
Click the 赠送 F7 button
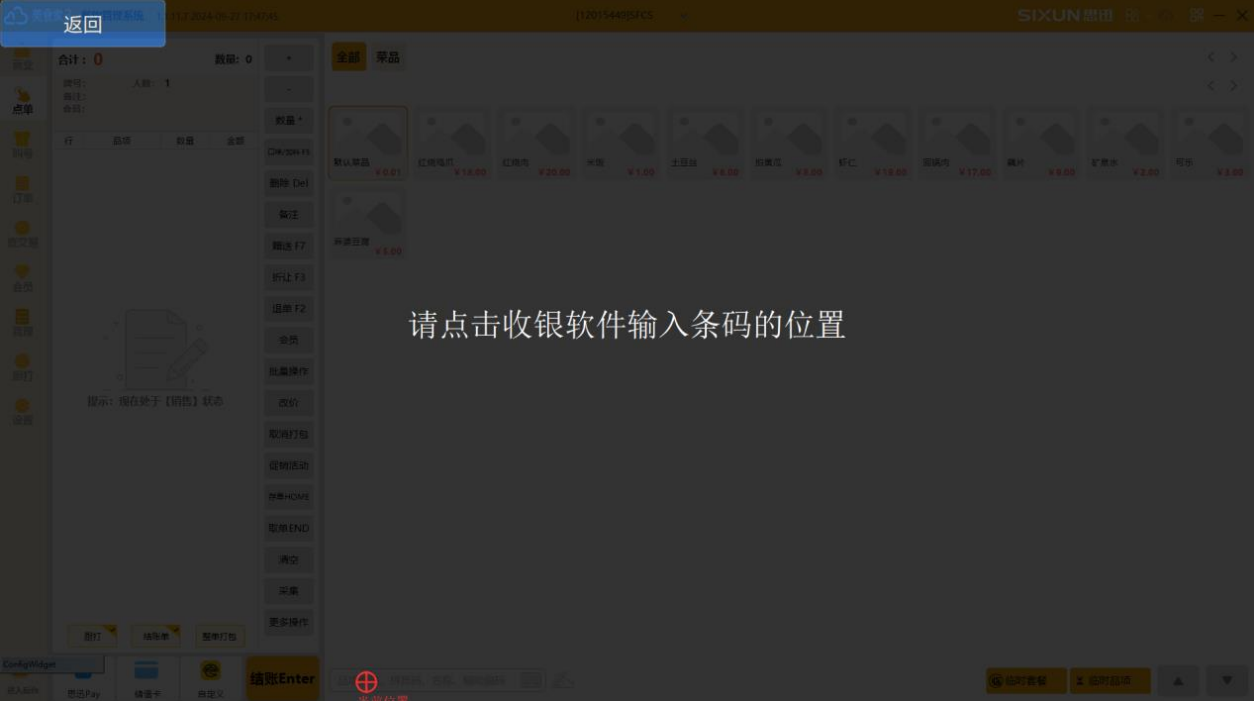[x=289, y=246]
